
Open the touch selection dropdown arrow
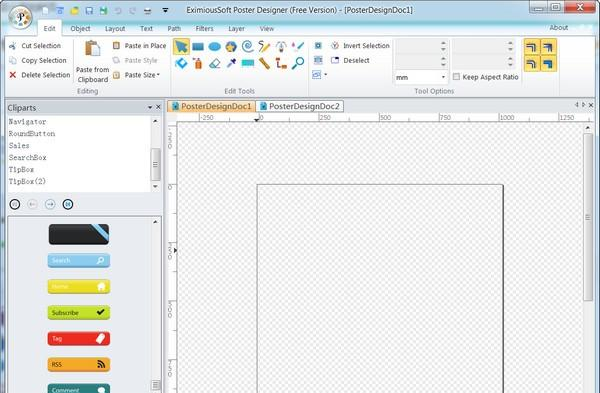click(326, 75)
